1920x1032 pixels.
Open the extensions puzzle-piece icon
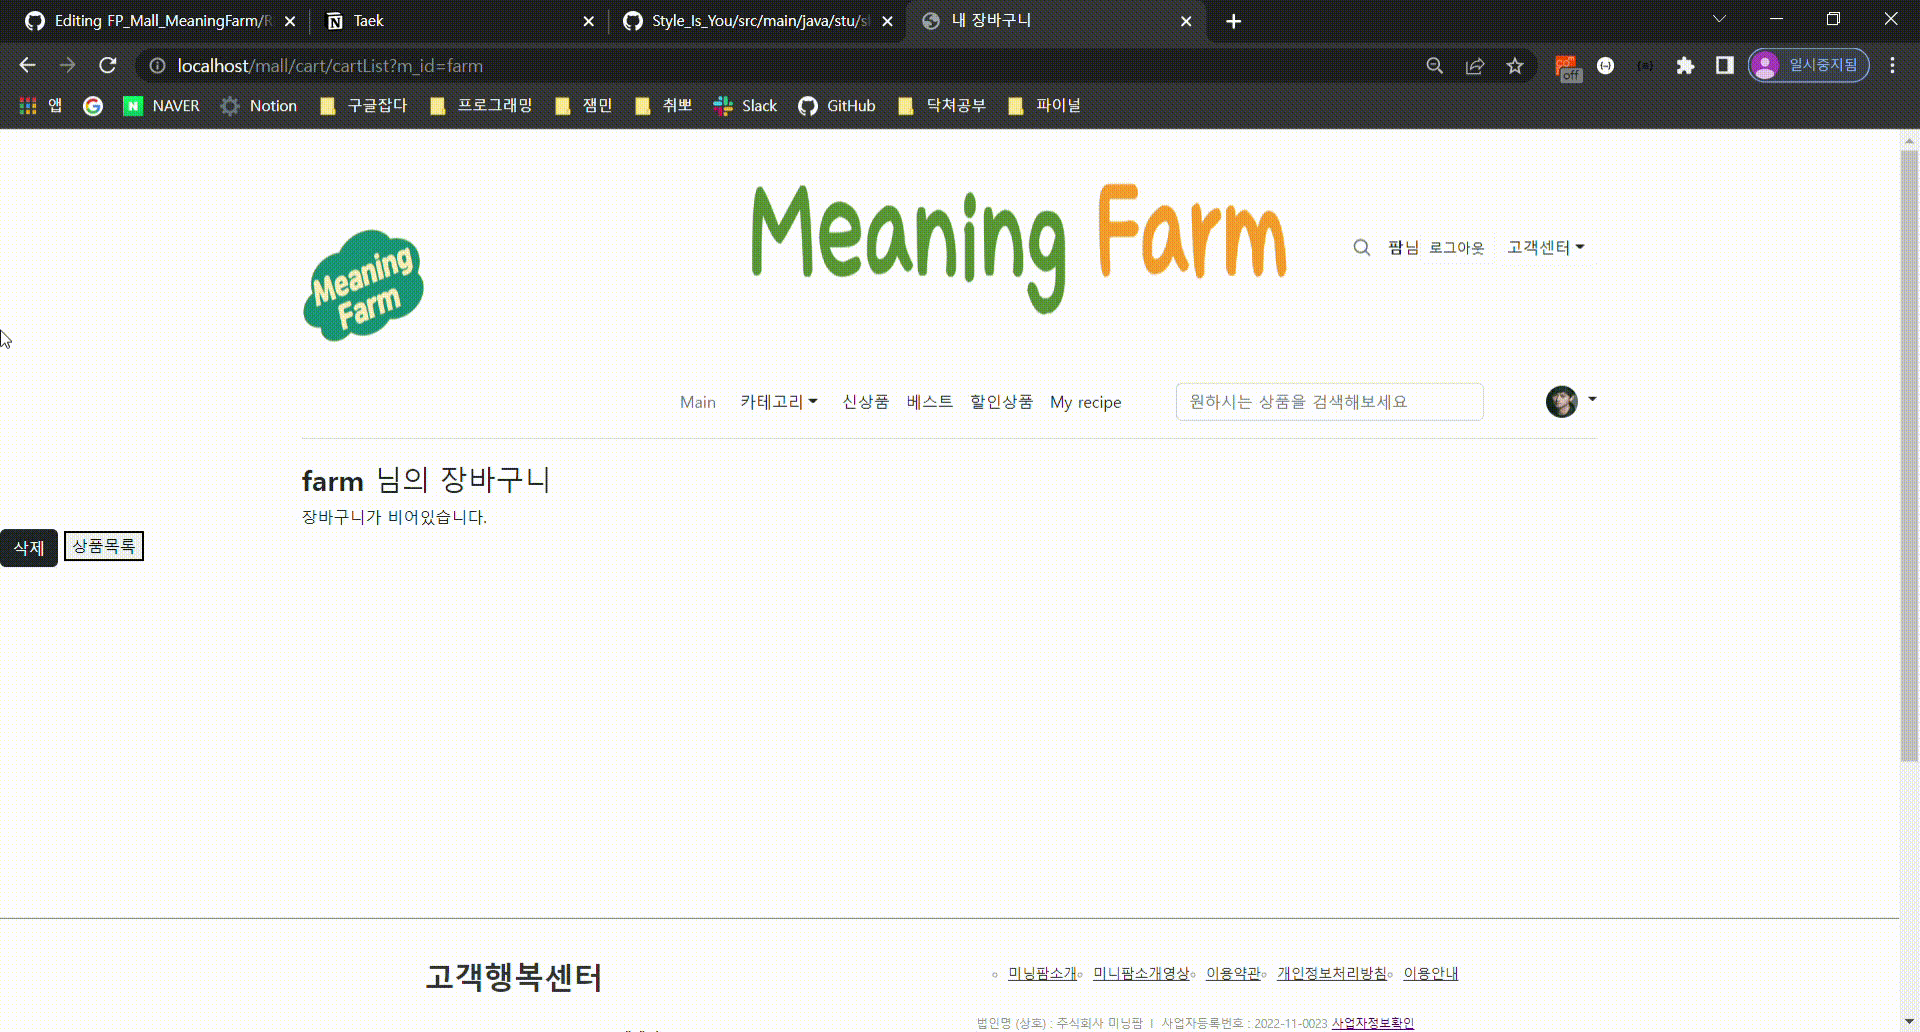pyautogui.click(x=1685, y=65)
